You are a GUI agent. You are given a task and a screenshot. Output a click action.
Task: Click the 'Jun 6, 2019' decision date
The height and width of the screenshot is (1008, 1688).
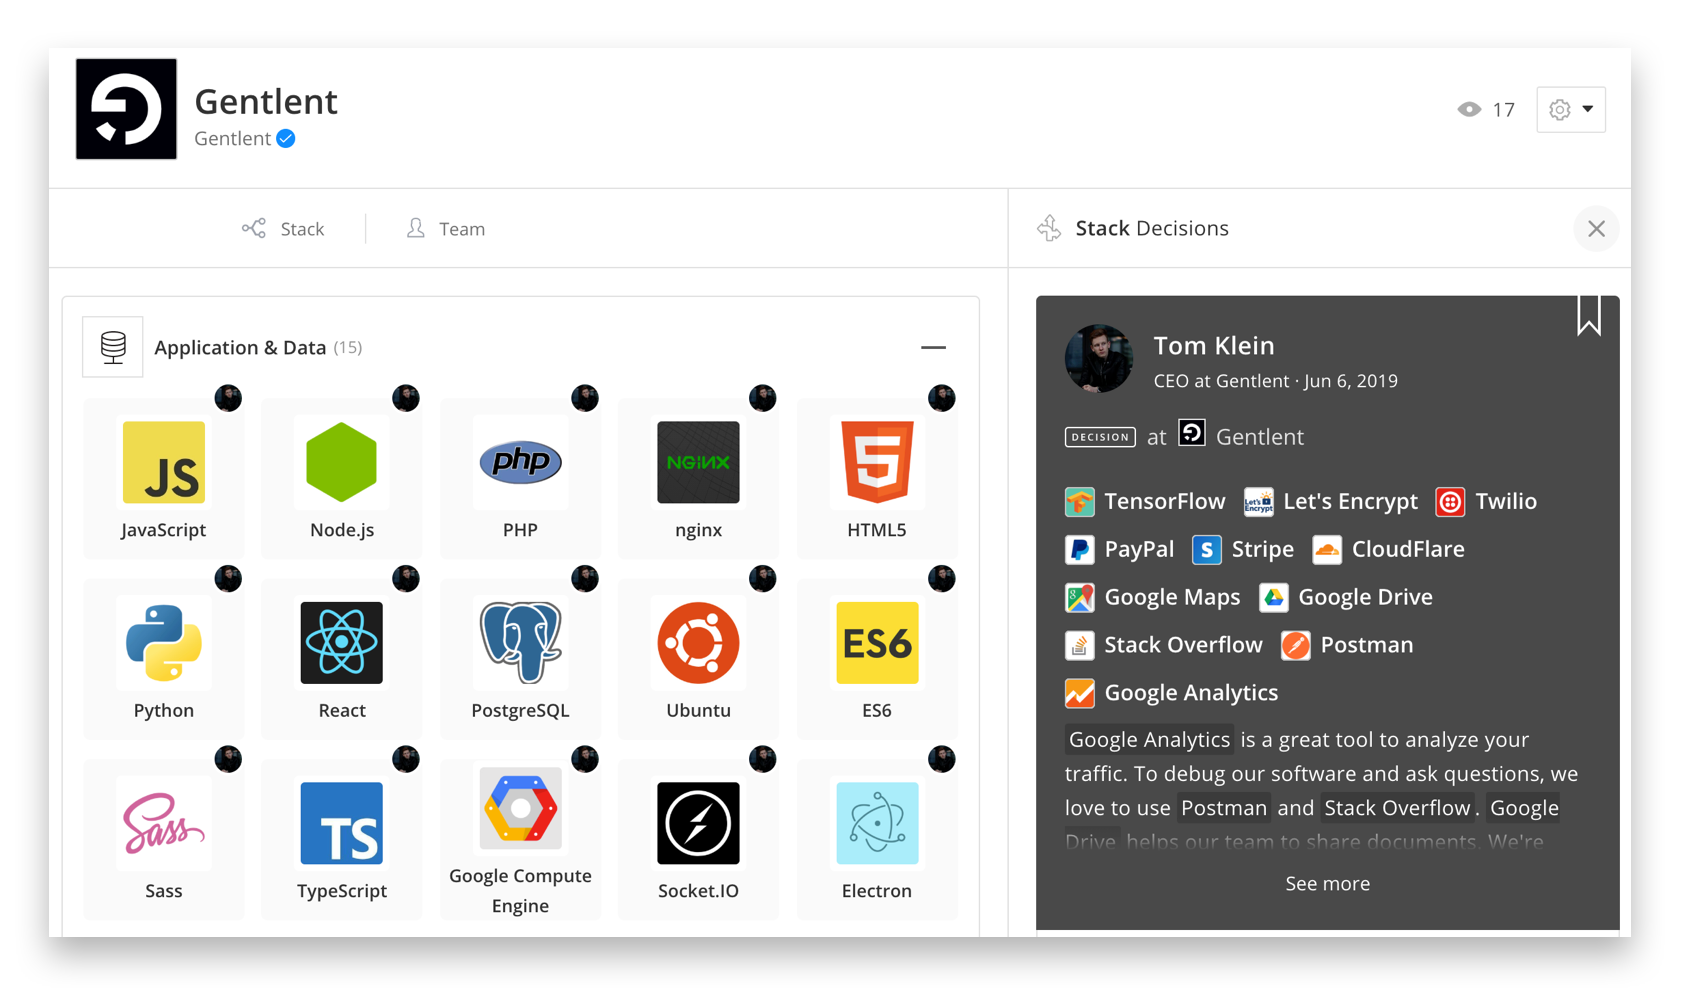click(1351, 381)
